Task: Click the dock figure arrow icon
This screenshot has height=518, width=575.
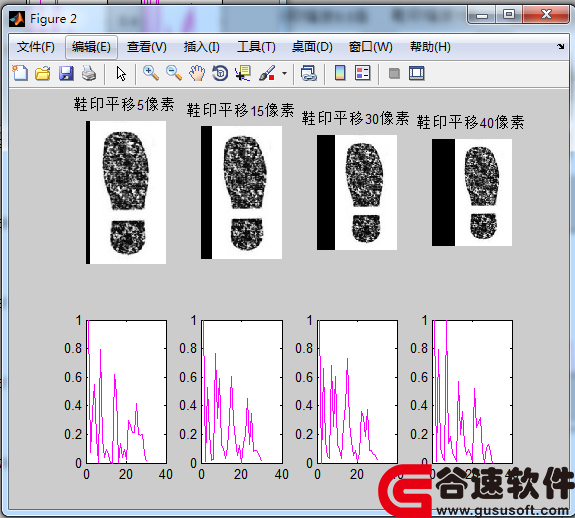Action: pyautogui.click(x=560, y=46)
